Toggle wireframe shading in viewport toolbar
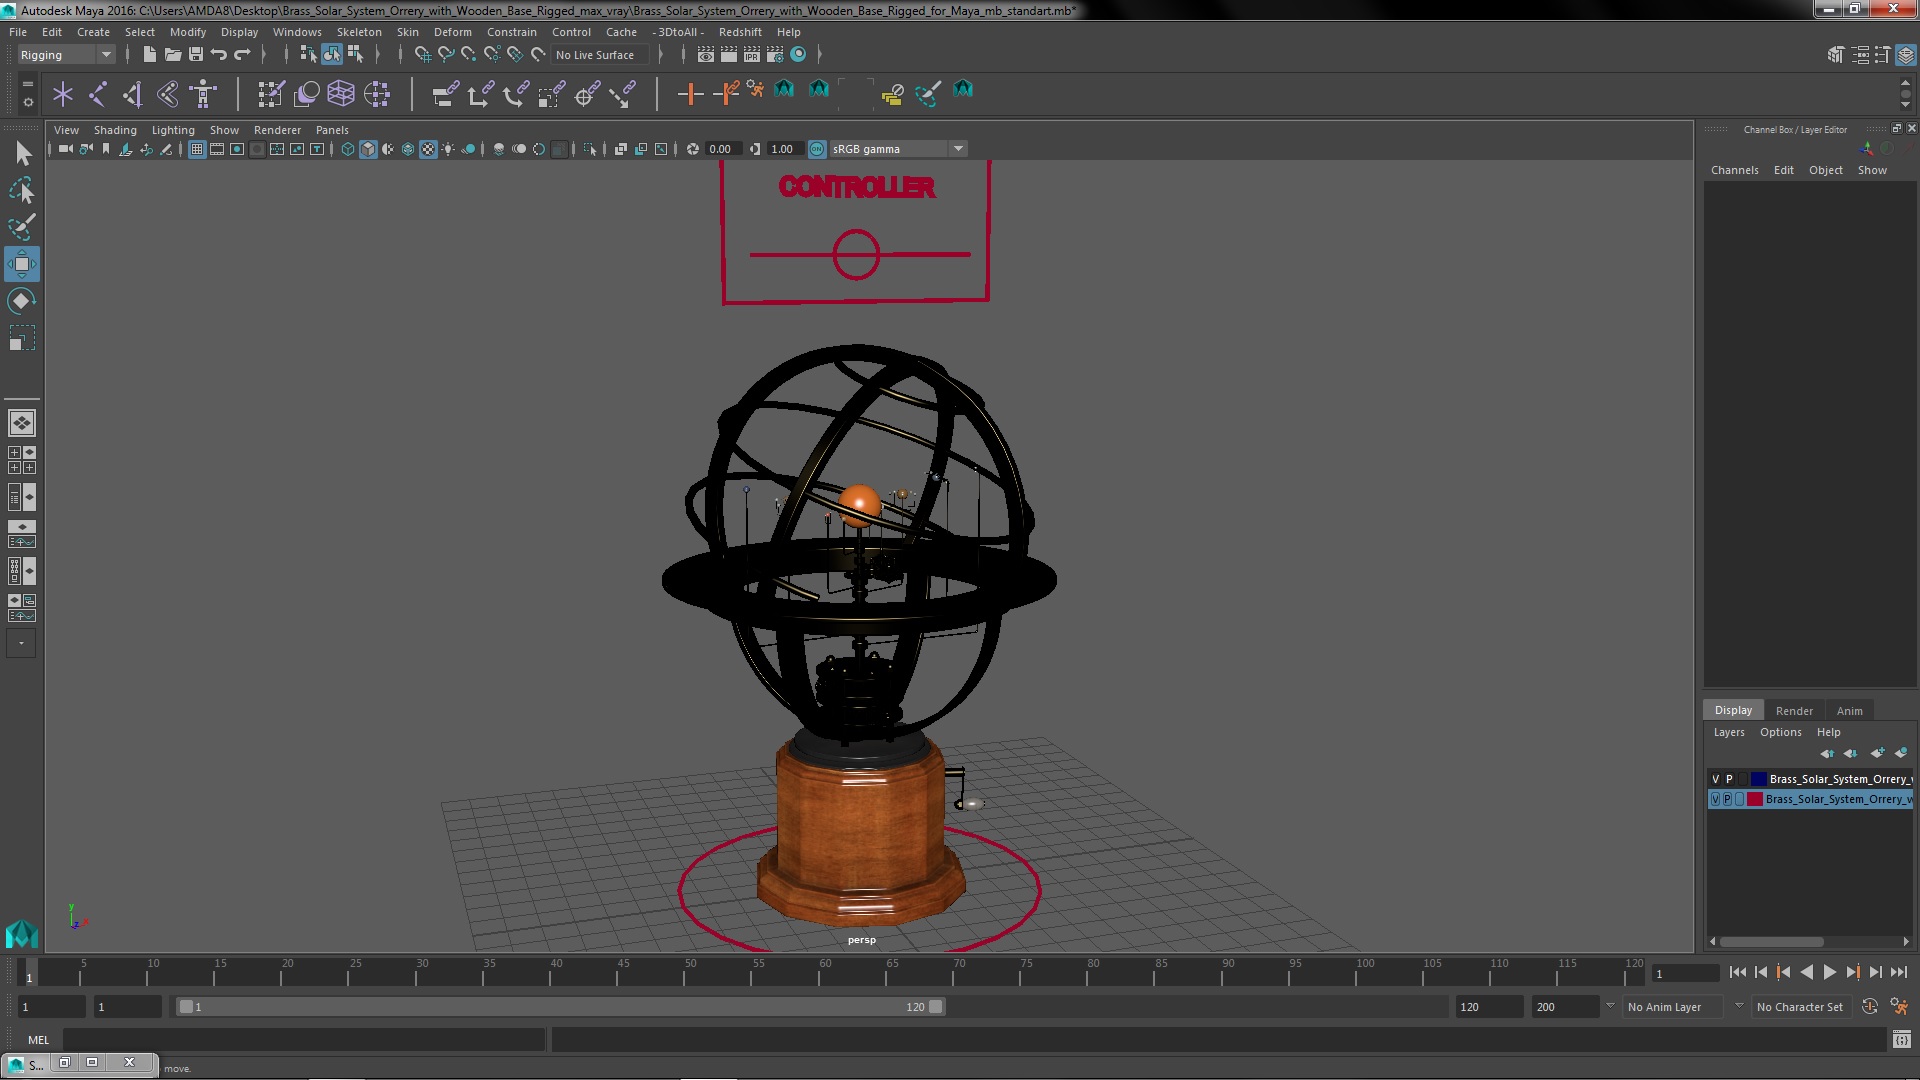The width and height of the screenshot is (1920, 1080). (348, 149)
